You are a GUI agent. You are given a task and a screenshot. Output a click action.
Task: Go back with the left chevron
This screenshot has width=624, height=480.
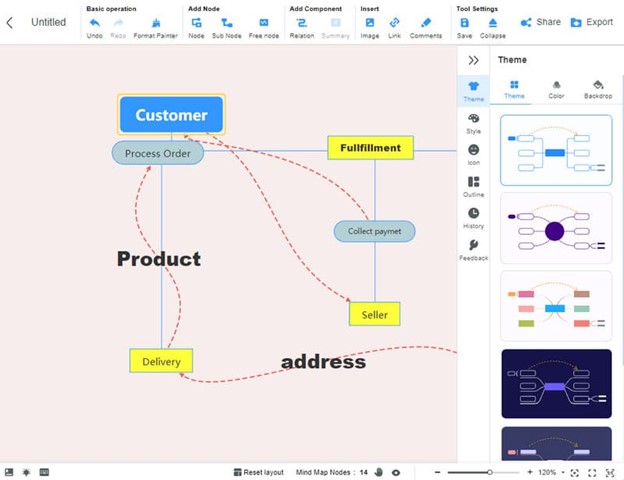click(10, 22)
